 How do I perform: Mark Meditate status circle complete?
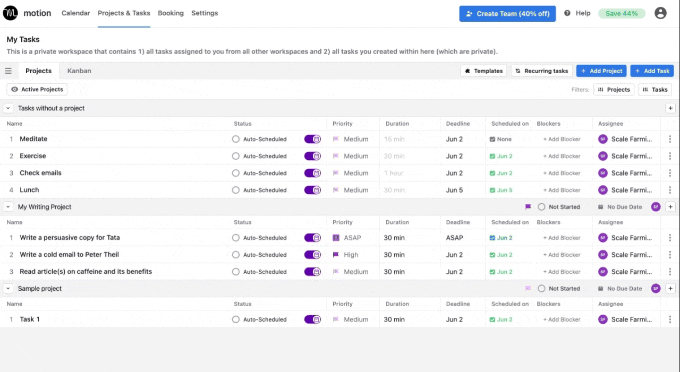[235, 139]
